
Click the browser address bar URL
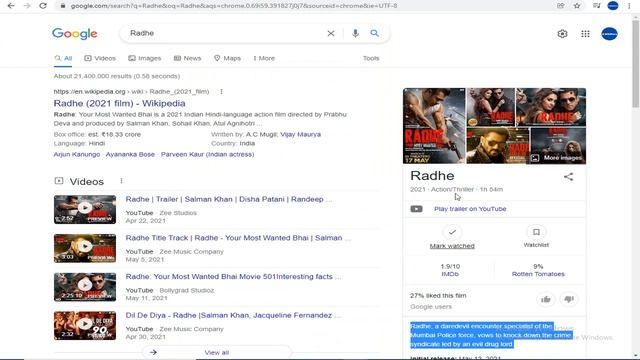(x=233, y=6)
